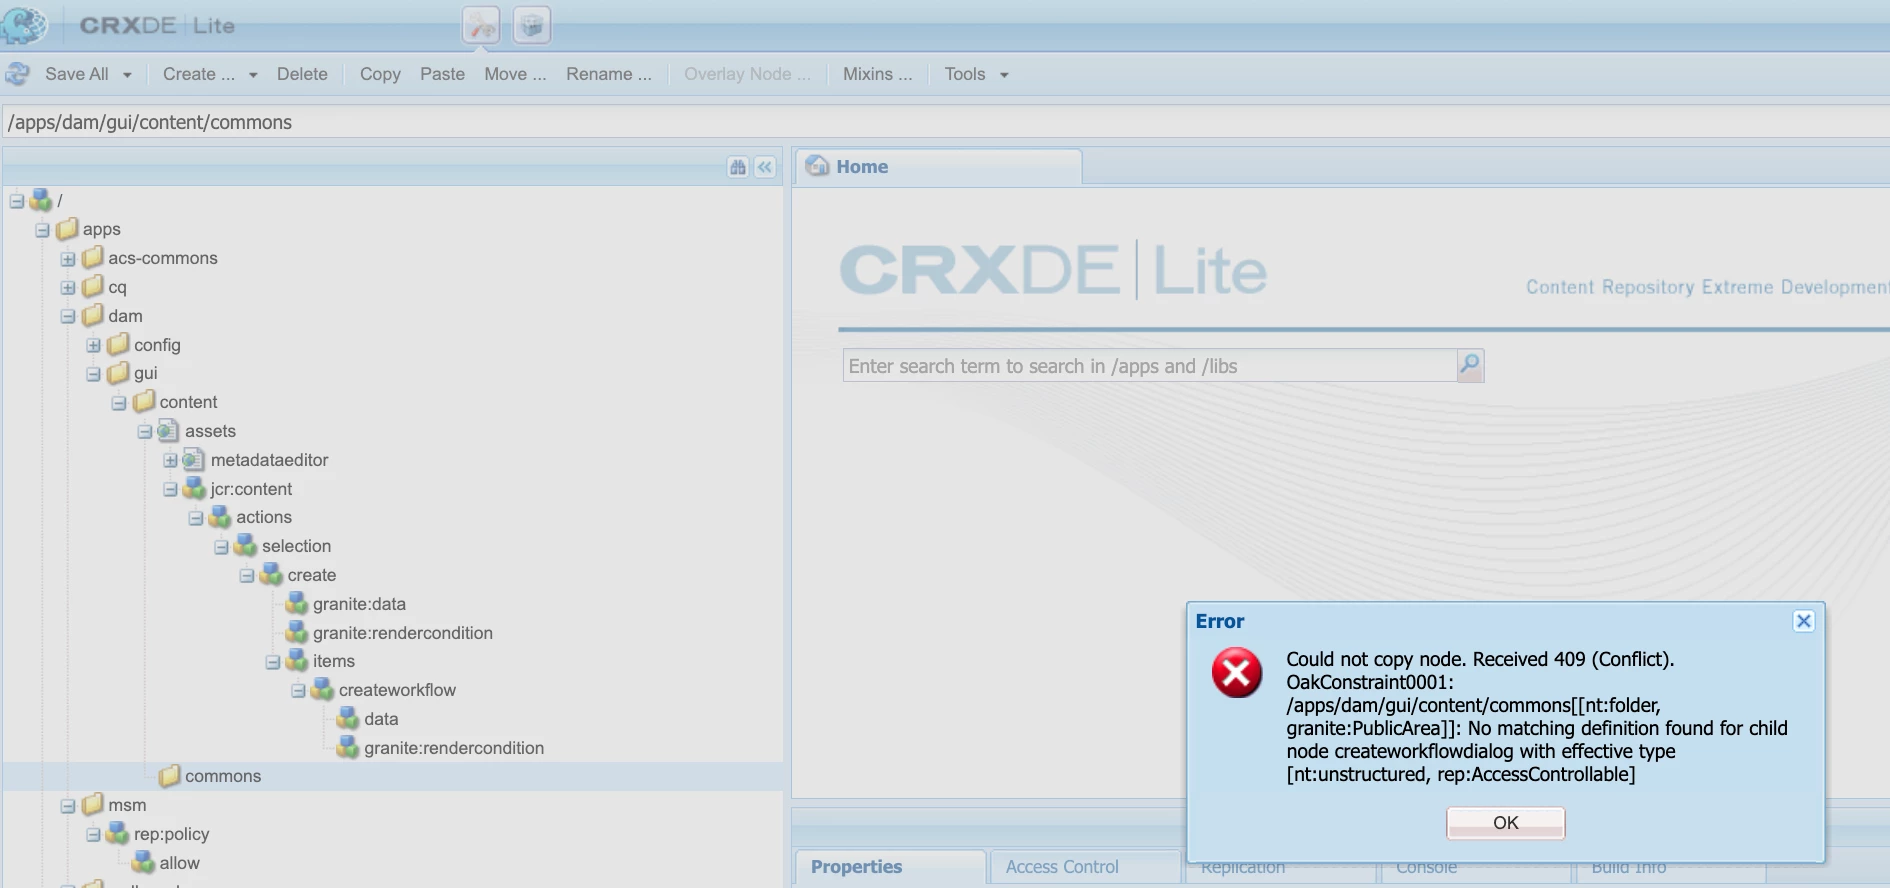
Task: Click the binoculars search icon above tree
Action: (738, 167)
